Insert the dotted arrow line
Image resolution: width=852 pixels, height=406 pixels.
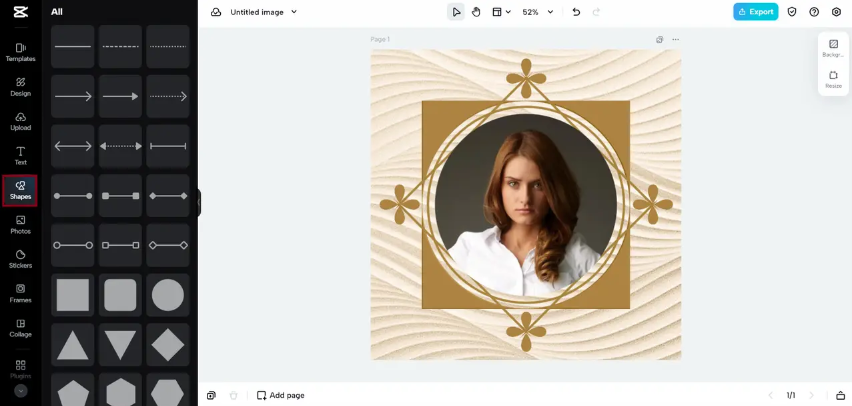coord(168,96)
